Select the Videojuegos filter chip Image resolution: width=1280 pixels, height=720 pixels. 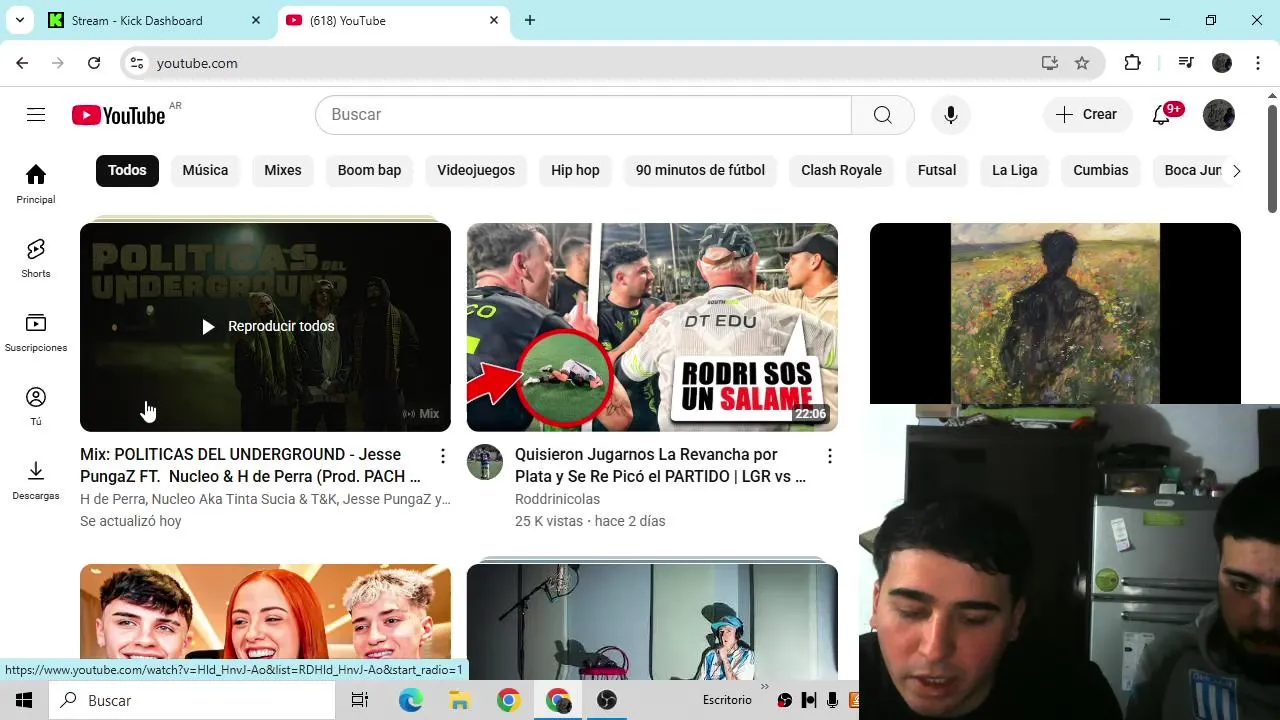point(476,170)
